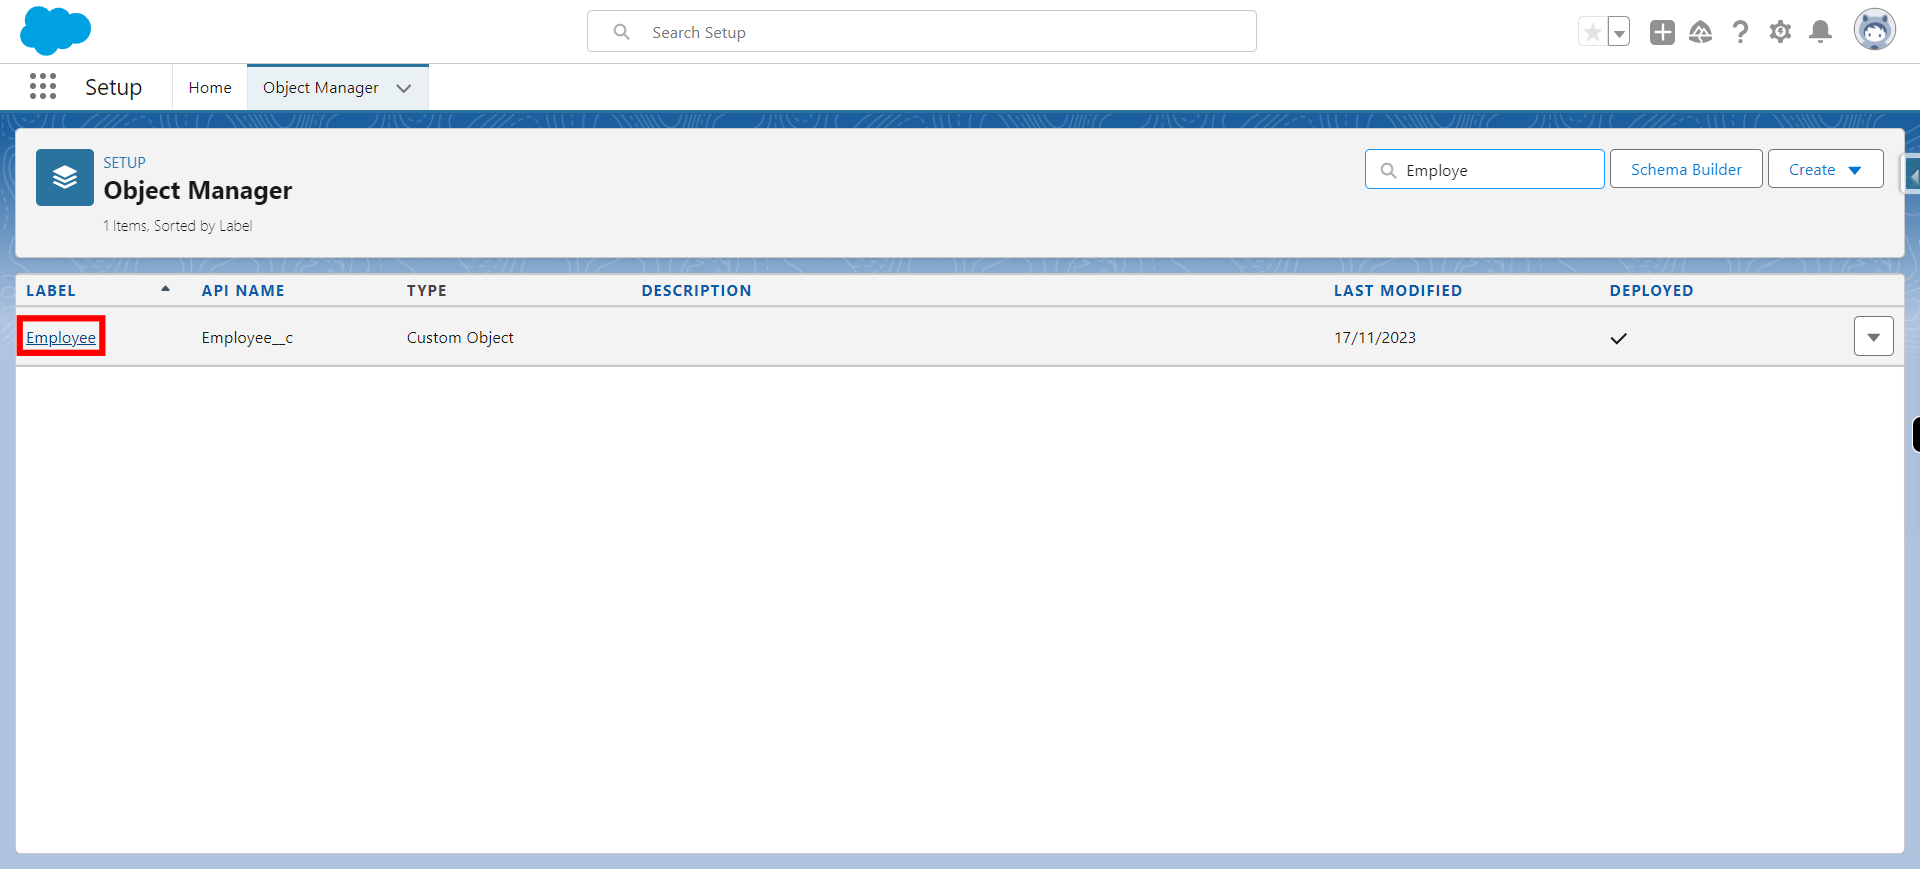Click the Object Manager layers icon
Viewport: 1920px width, 869px height.
[x=65, y=178]
